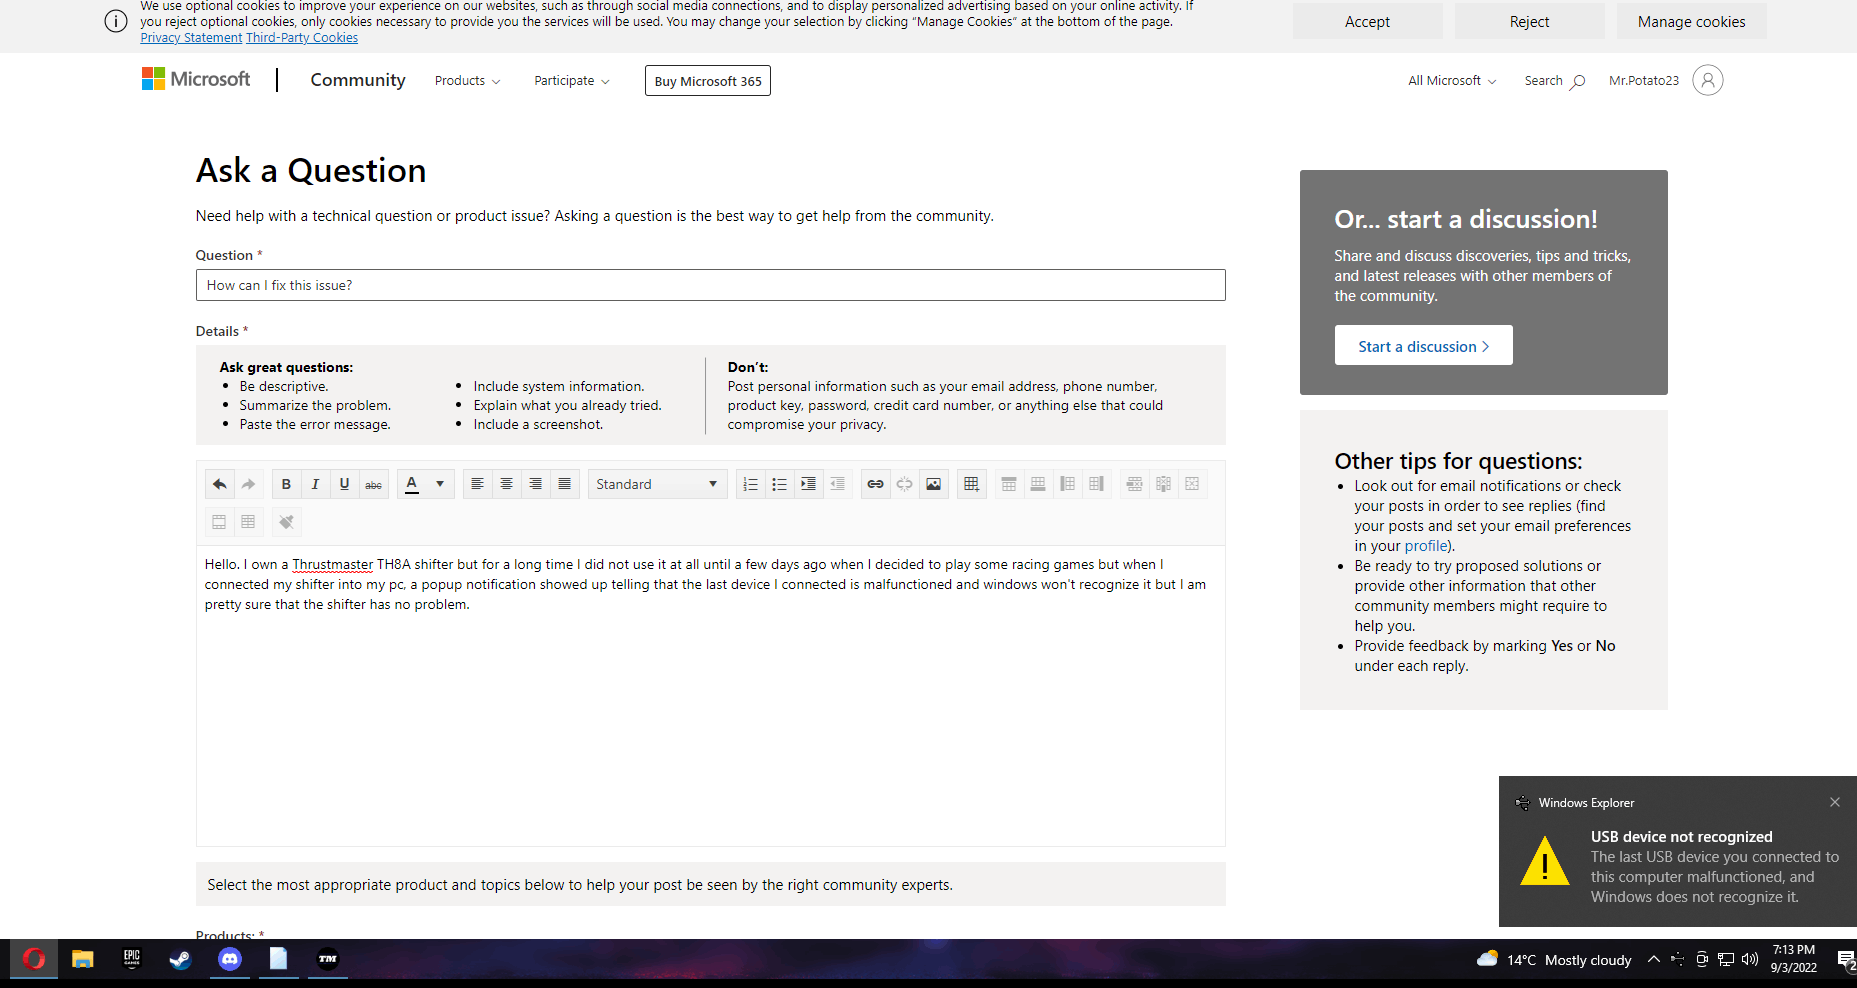Expand the Participate menu

571,81
